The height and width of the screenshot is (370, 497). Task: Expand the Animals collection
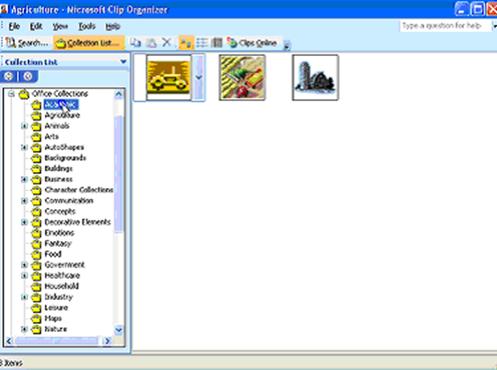point(24,126)
